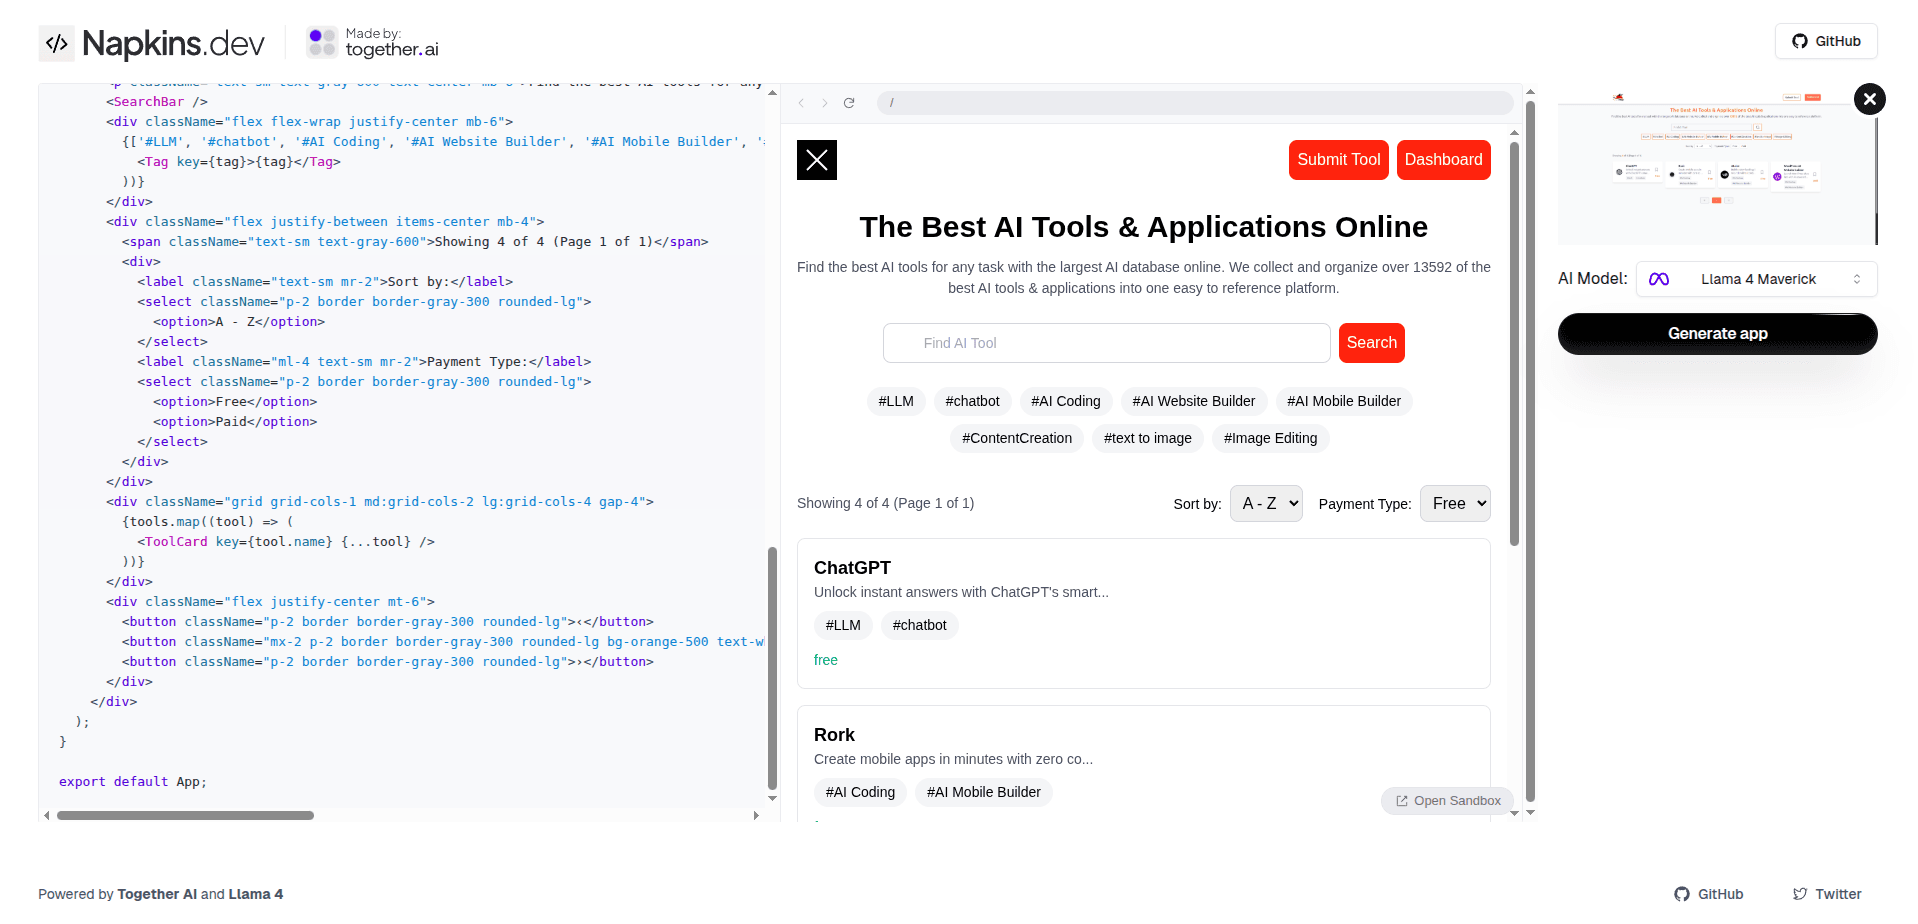Open the together.ai logo link

[373, 42]
